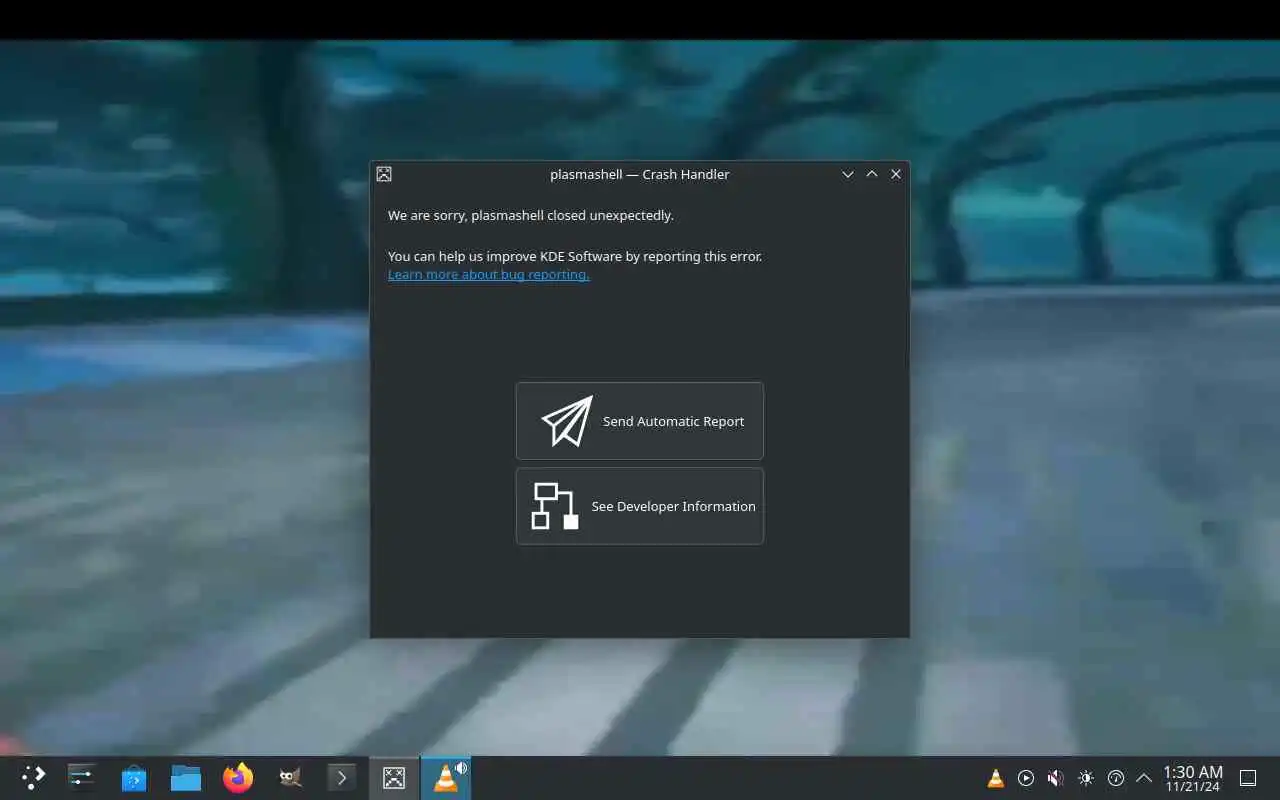Viewport: 1280px width, 800px height.
Task: Open GIMP from the taskbar
Action: [290, 777]
